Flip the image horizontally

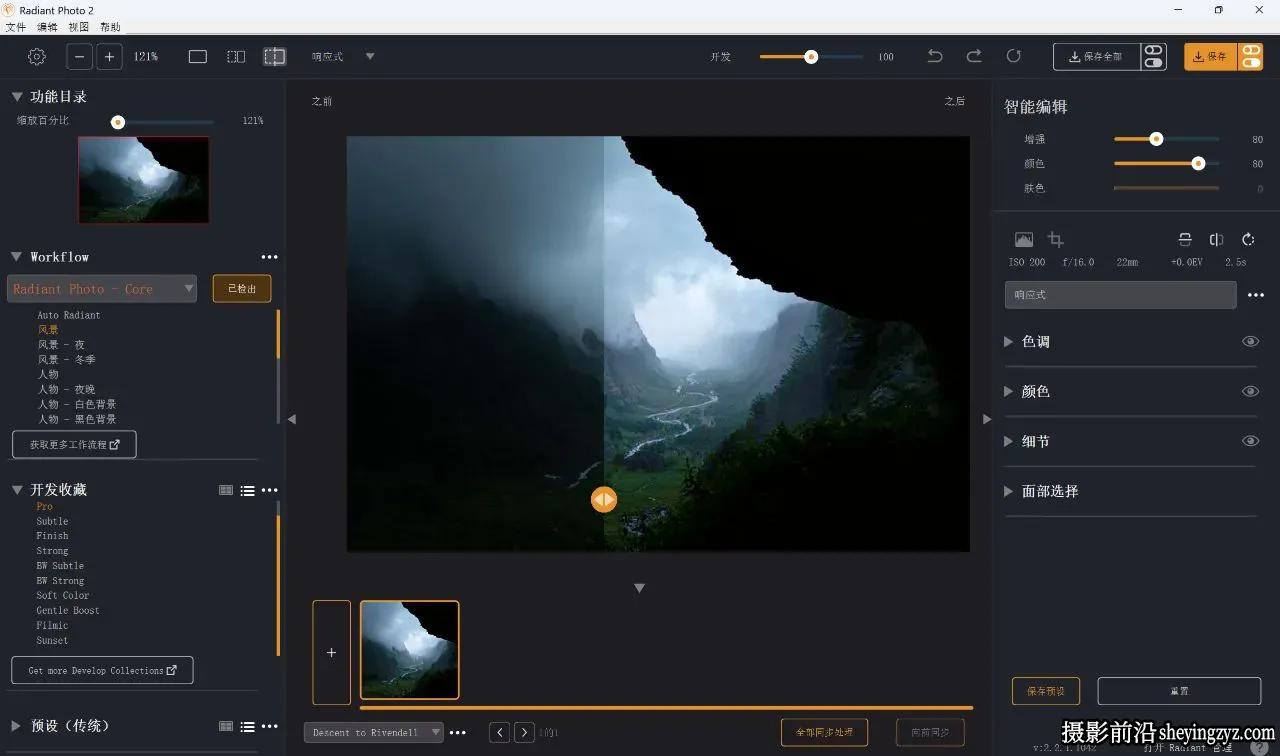(1216, 240)
